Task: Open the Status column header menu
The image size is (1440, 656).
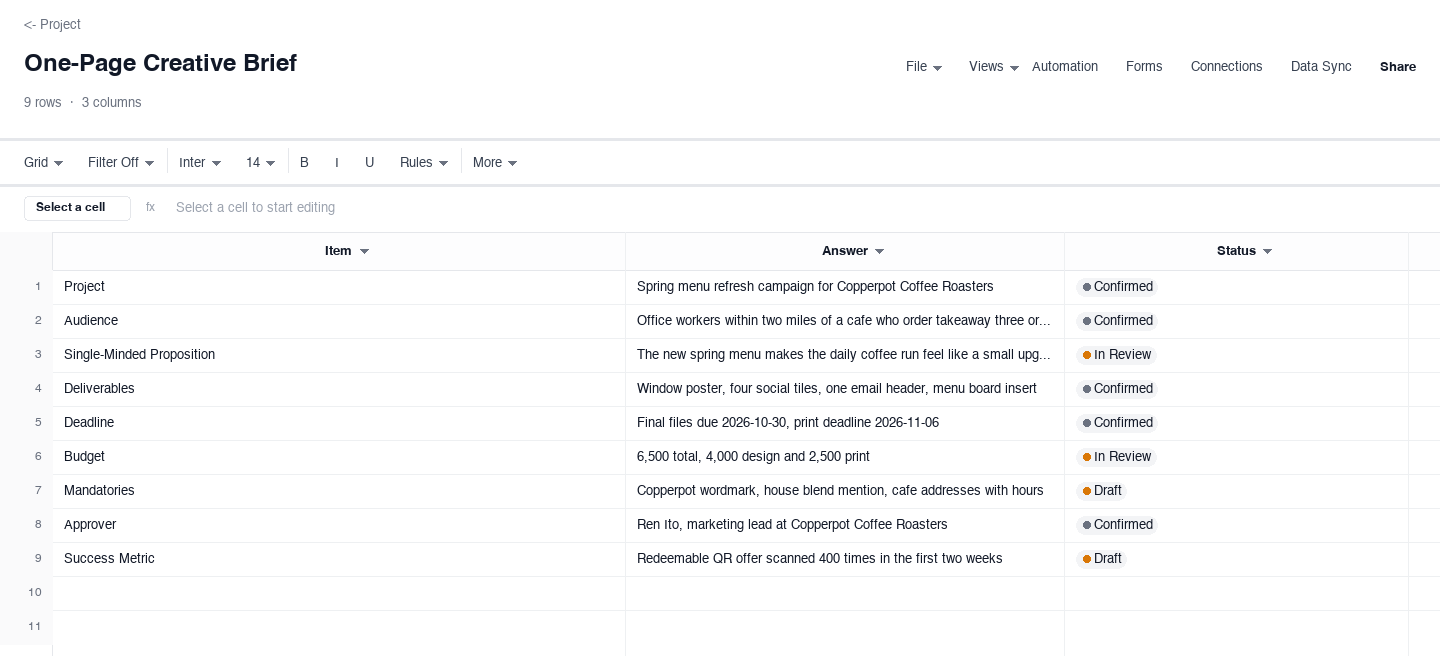Action: point(1267,251)
